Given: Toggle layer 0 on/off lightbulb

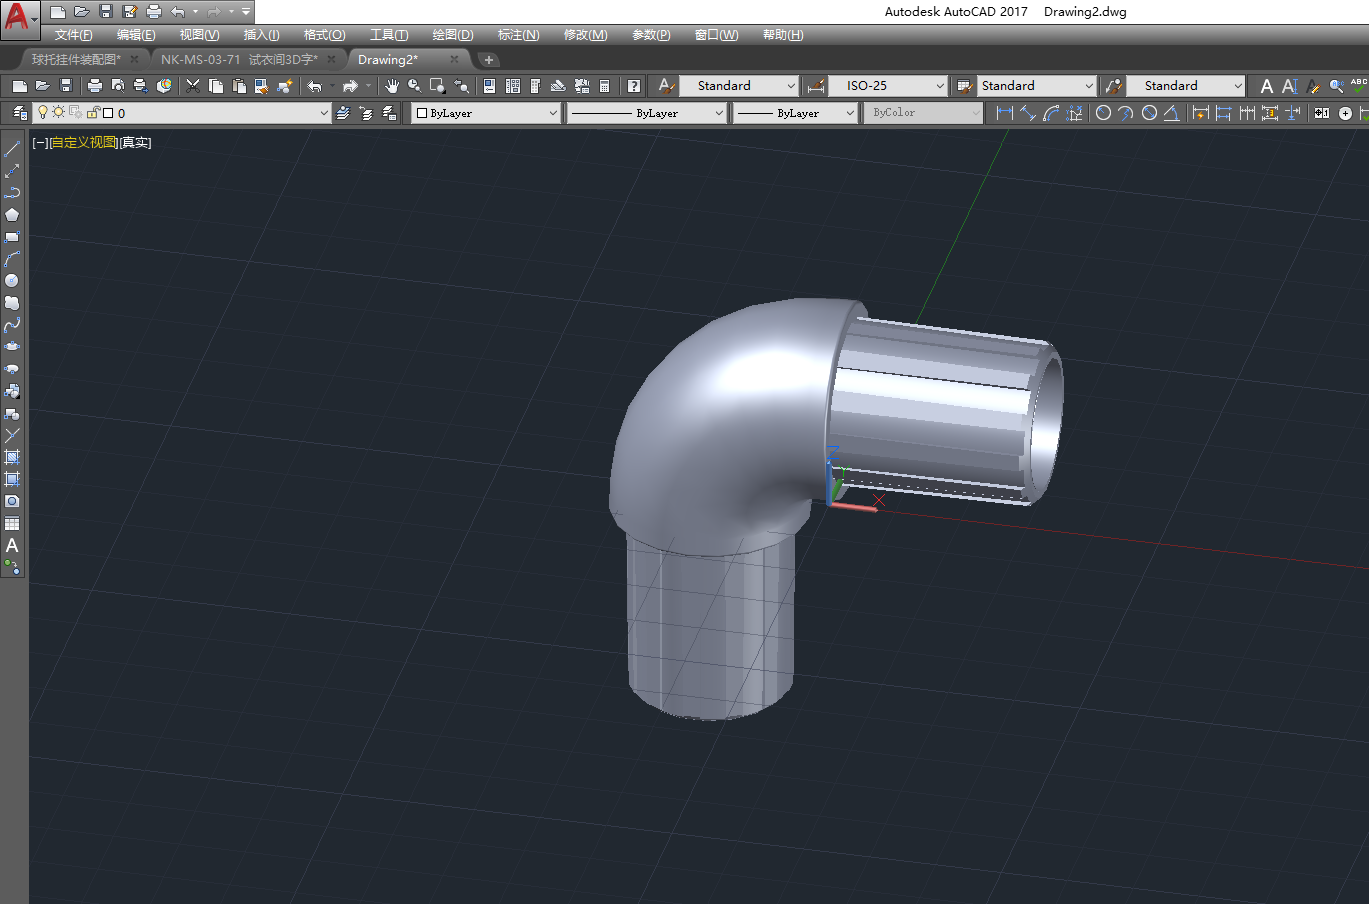Looking at the screenshot, I should (43, 112).
